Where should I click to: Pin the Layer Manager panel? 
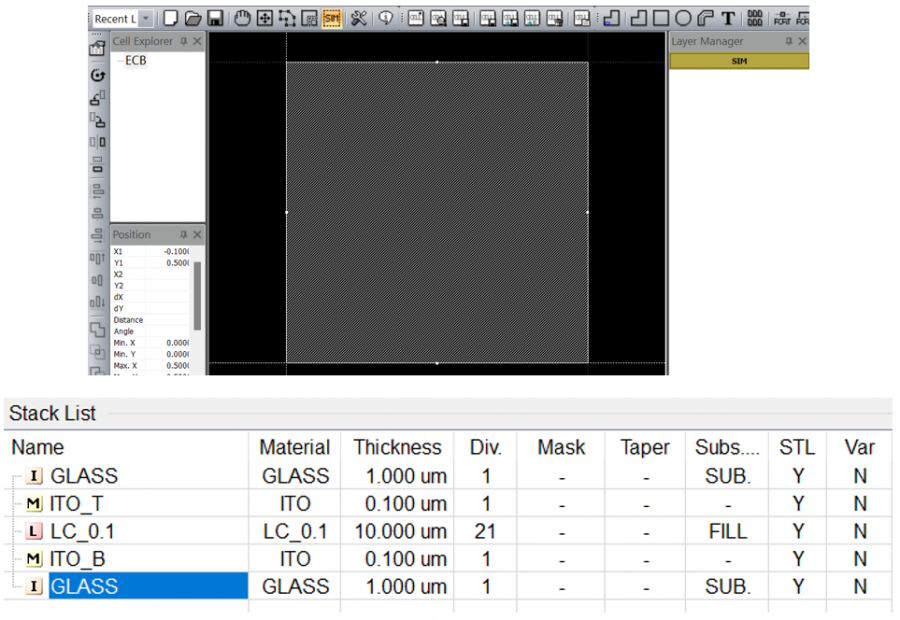789,41
